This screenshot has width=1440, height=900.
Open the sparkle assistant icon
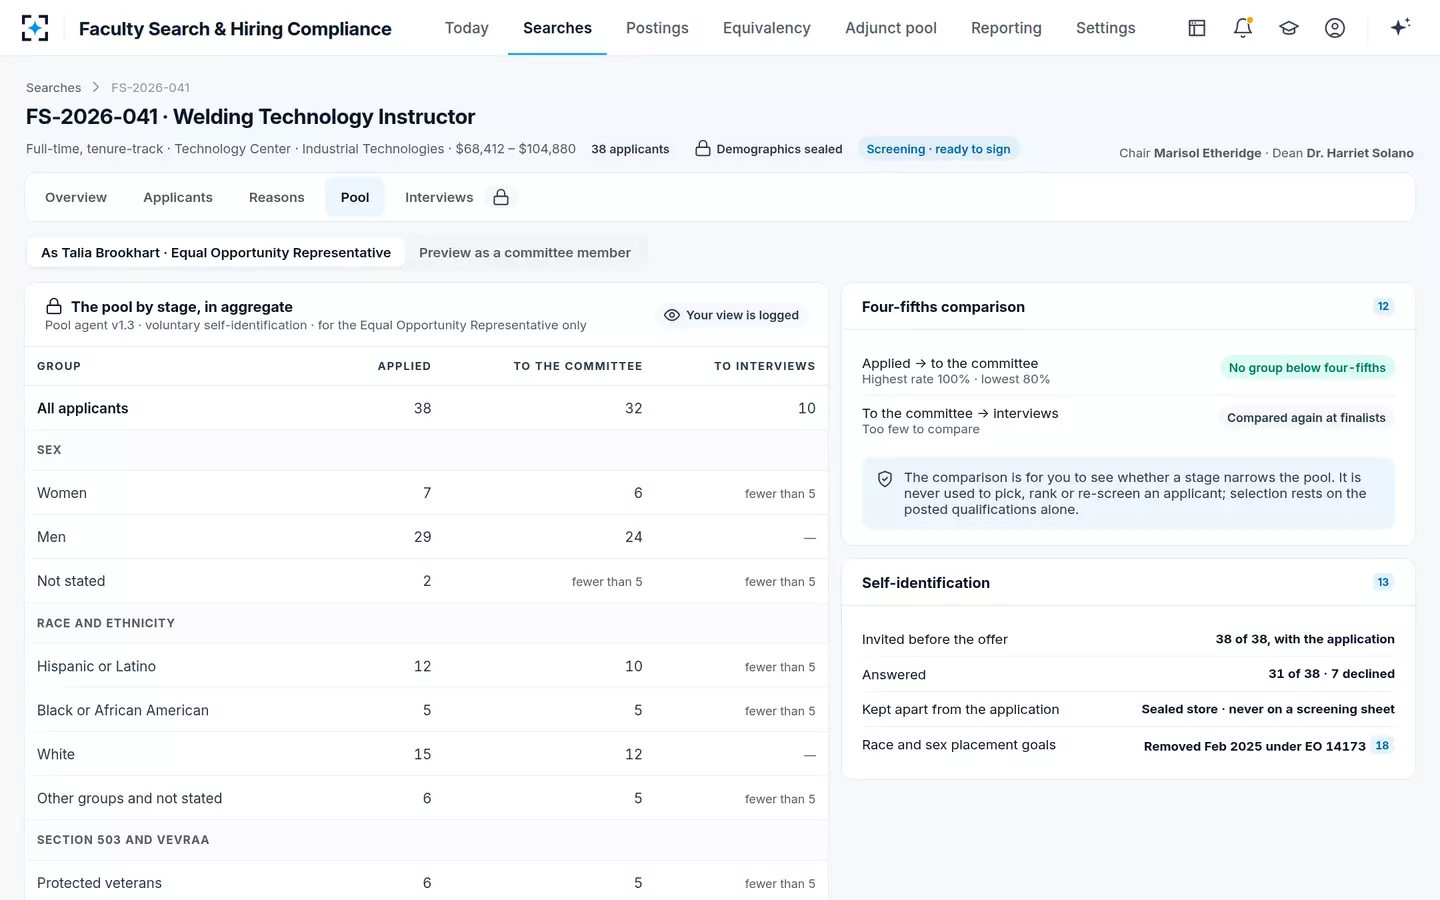[x=1400, y=27]
